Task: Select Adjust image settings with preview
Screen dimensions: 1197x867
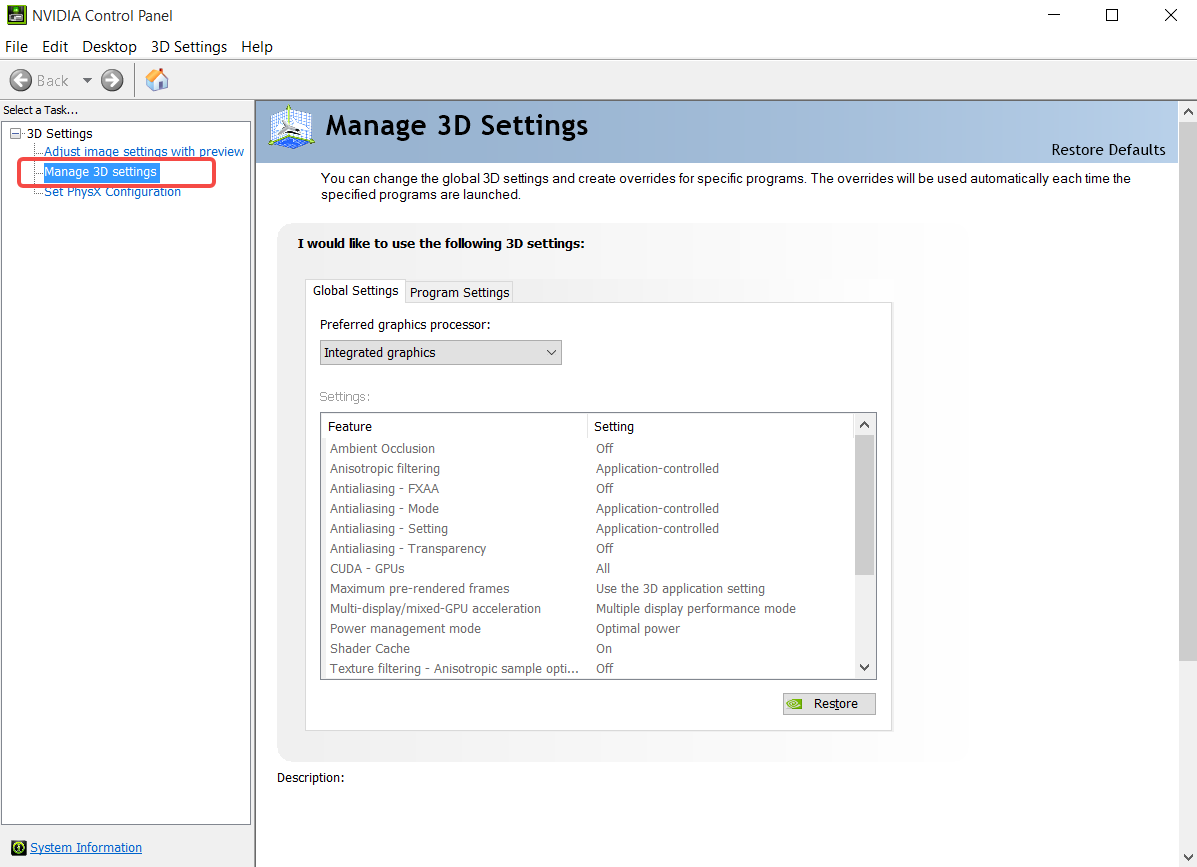Action: [143, 151]
